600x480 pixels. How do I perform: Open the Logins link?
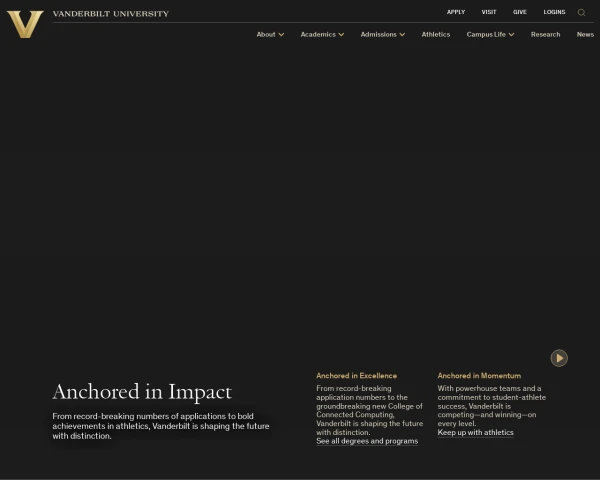pyautogui.click(x=554, y=12)
